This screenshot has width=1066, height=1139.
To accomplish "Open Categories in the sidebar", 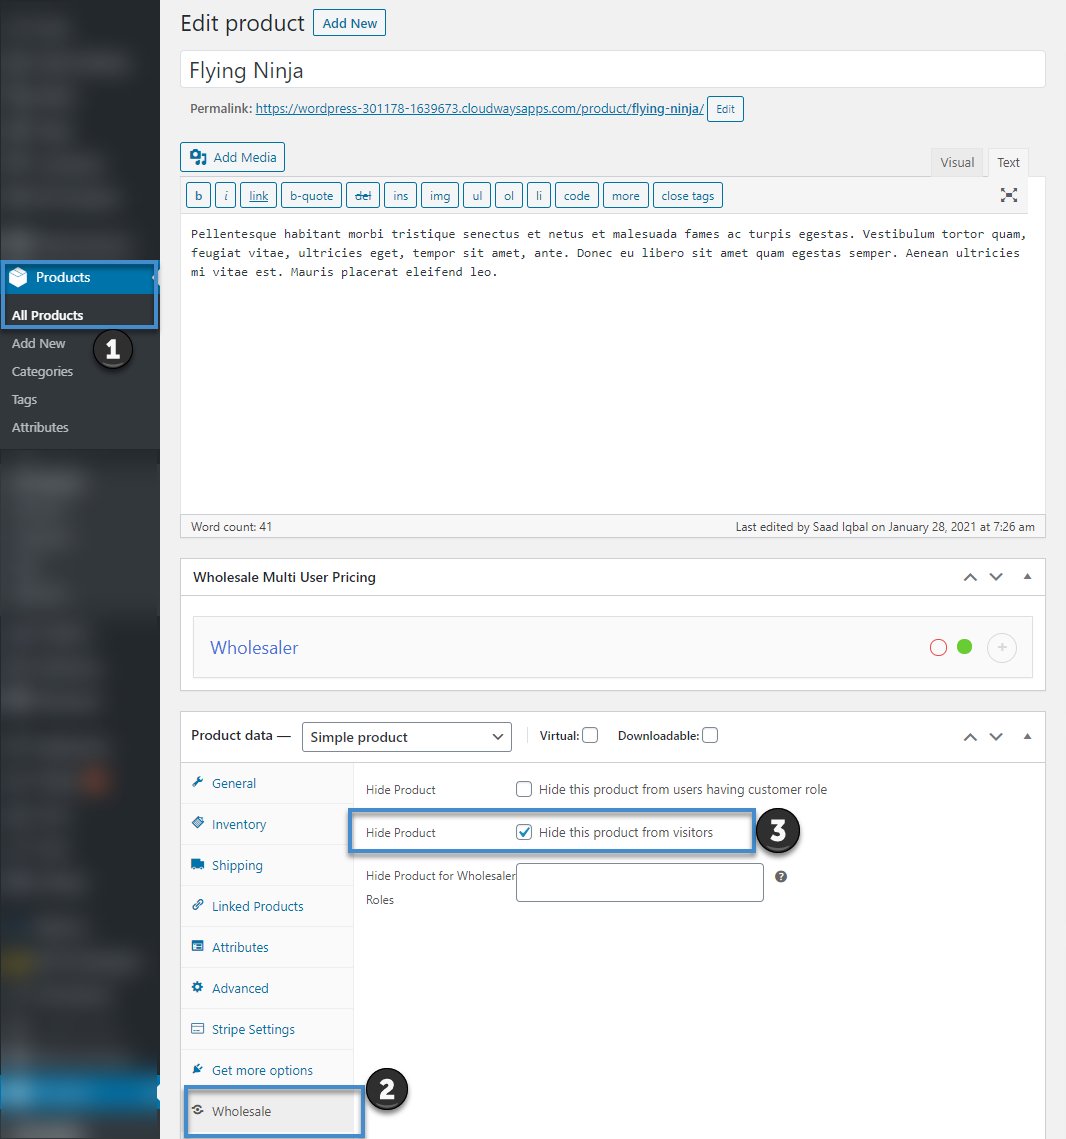I will coord(42,371).
